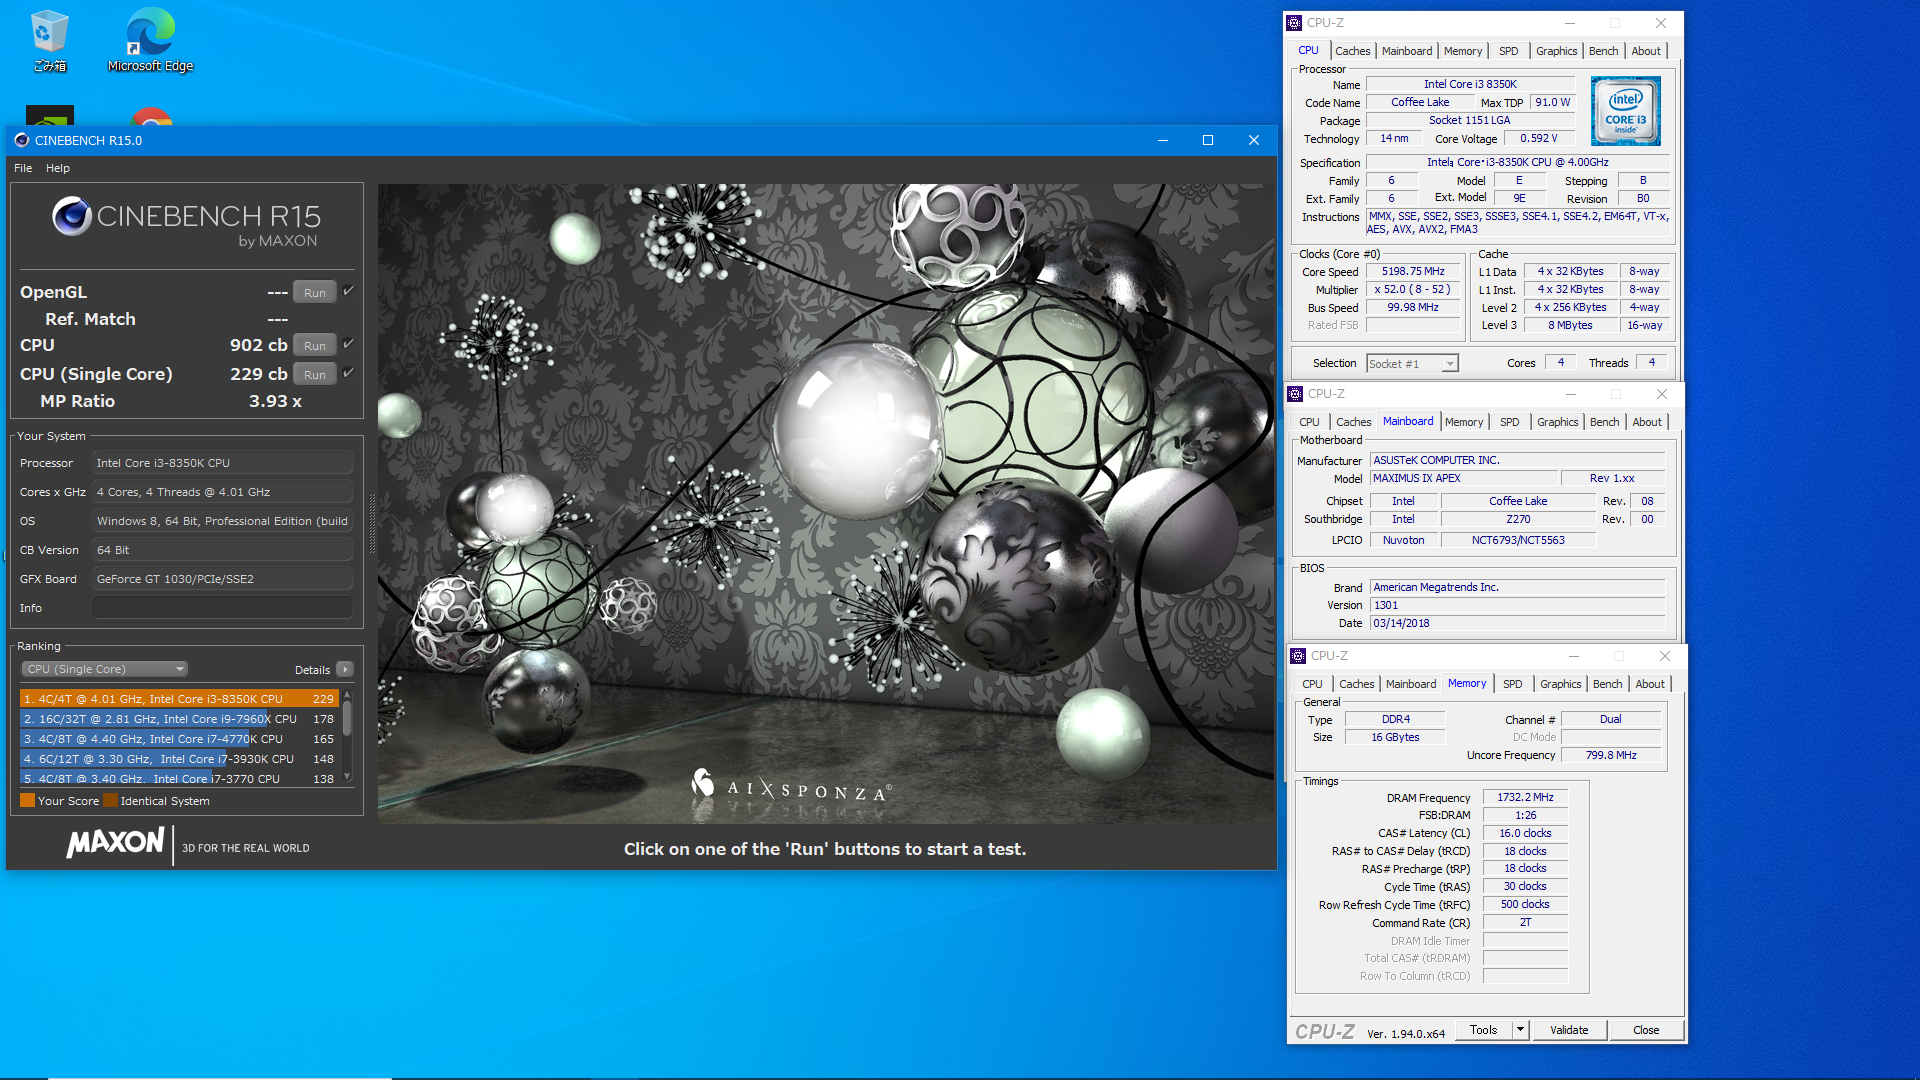The height and width of the screenshot is (1080, 1920).
Task: Click the Details arrow icon in Ranking
Action: coord(345,669)
